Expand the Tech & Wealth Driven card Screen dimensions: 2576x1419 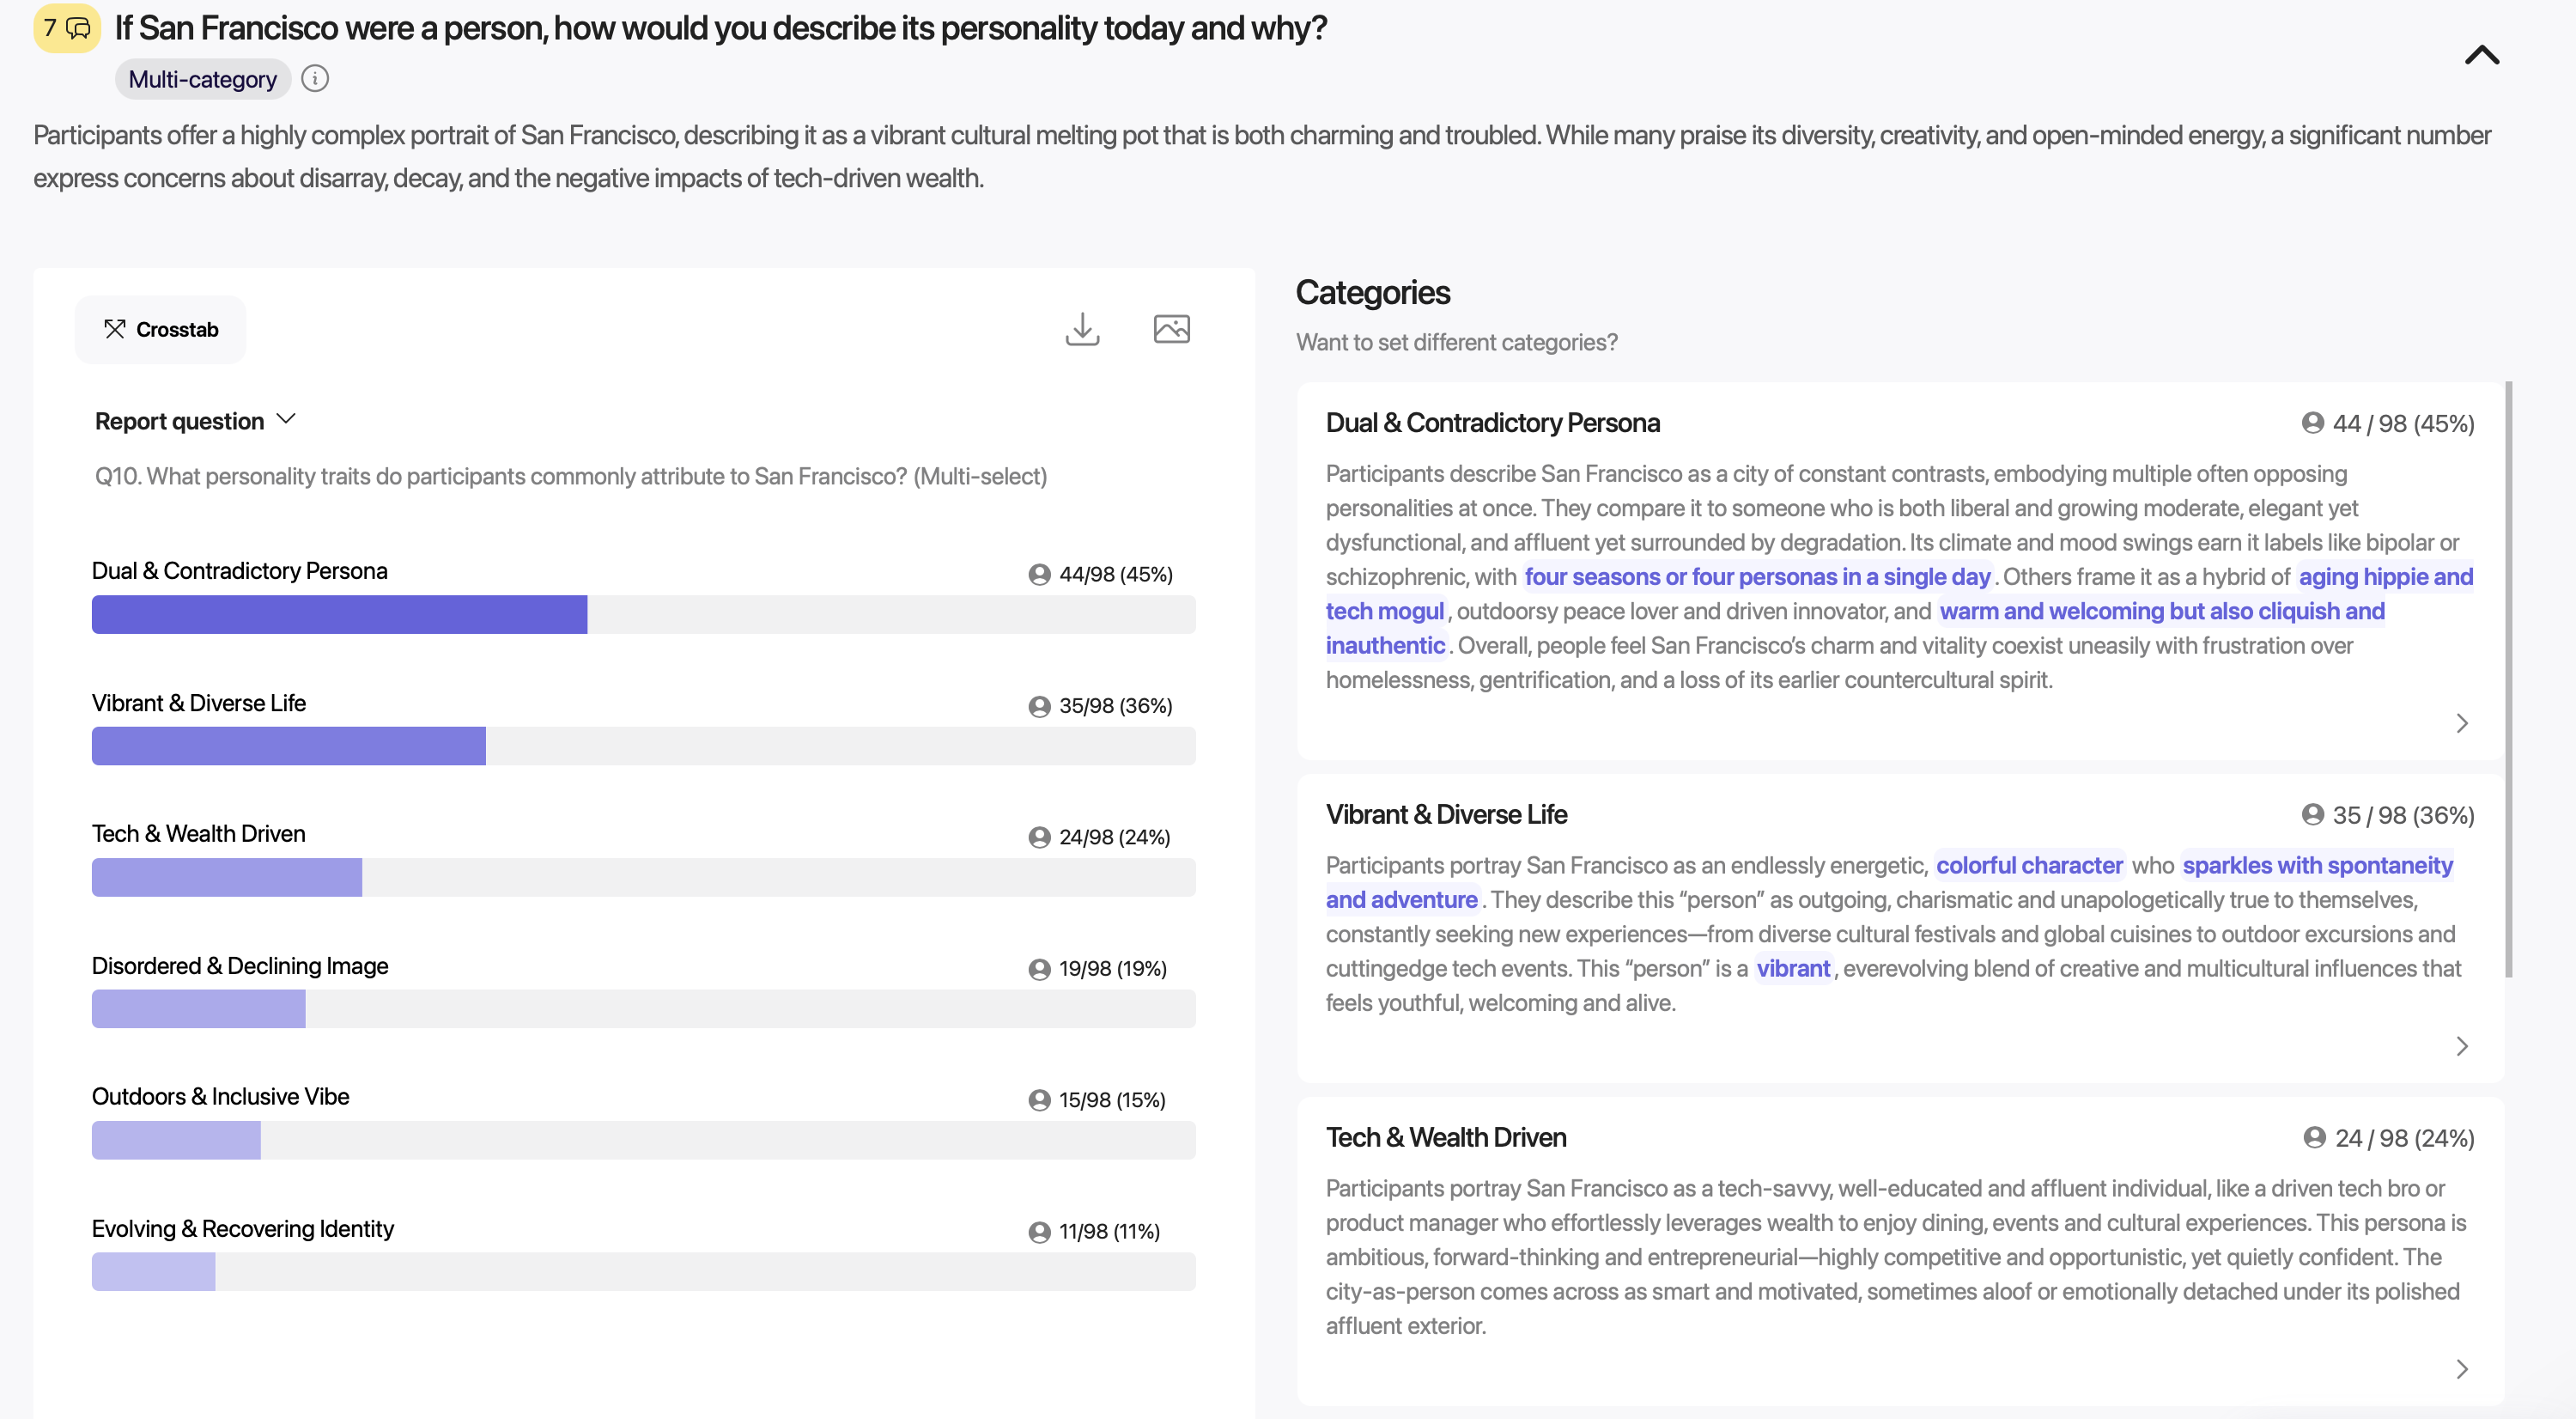coord(2461,1369)
